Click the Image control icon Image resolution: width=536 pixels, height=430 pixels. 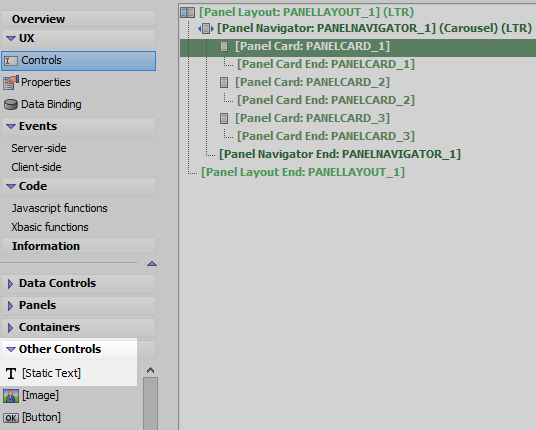click(11, 396)
